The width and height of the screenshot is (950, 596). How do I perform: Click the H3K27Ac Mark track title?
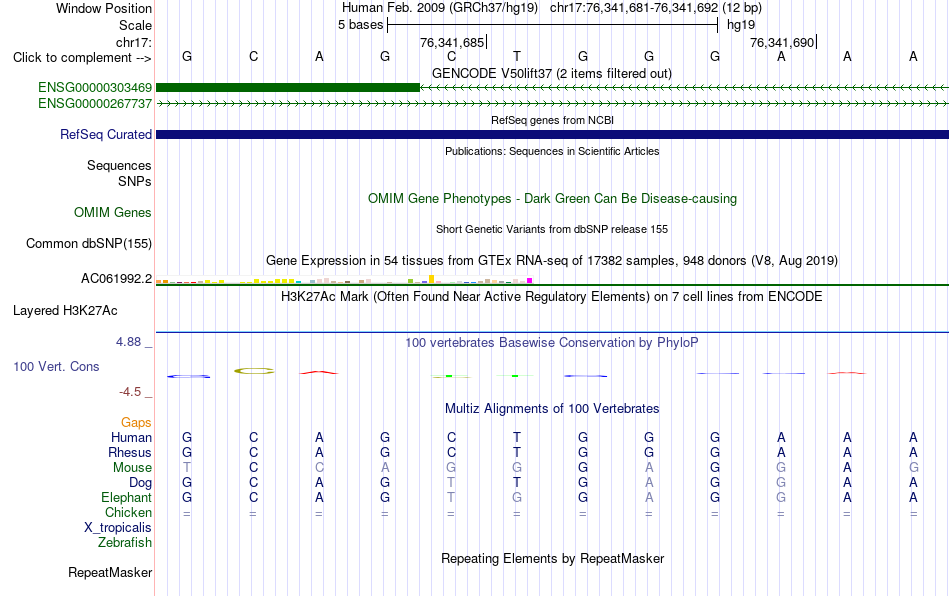(x=552, y=296)
